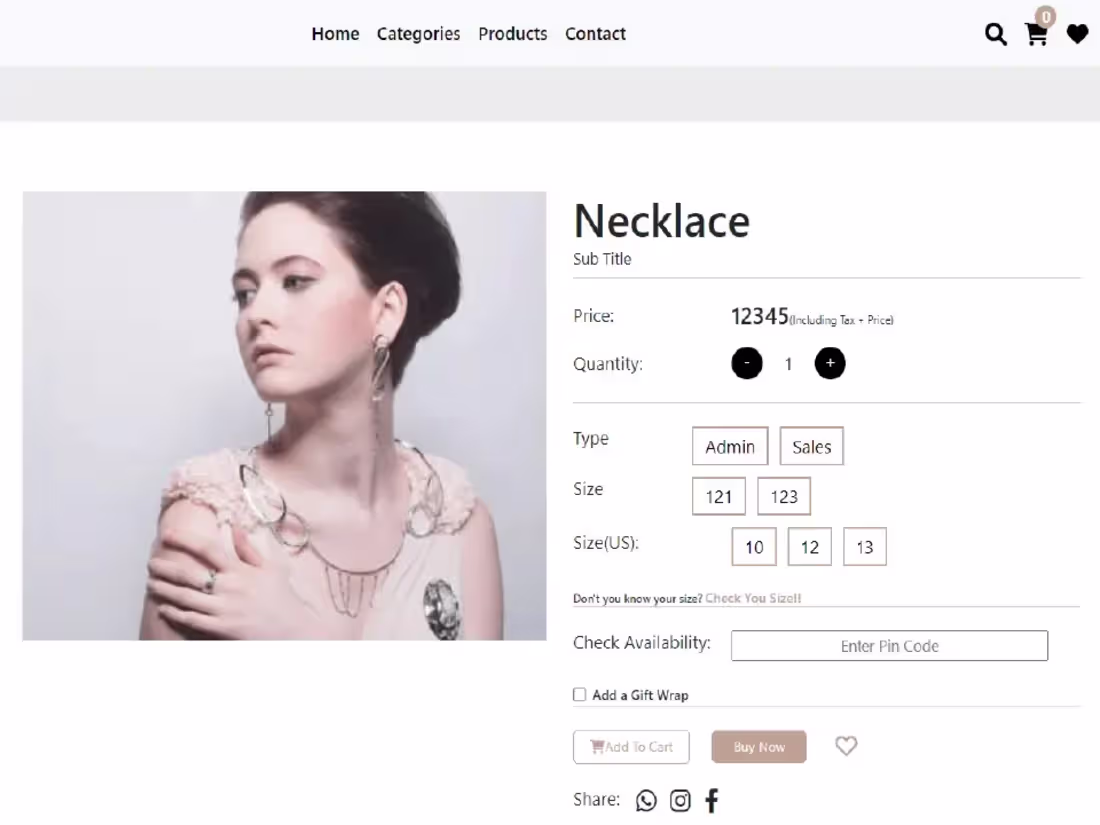Add the necklace to favorites via the heart outline
1100x825 pixels.
(x=846, y=746)
